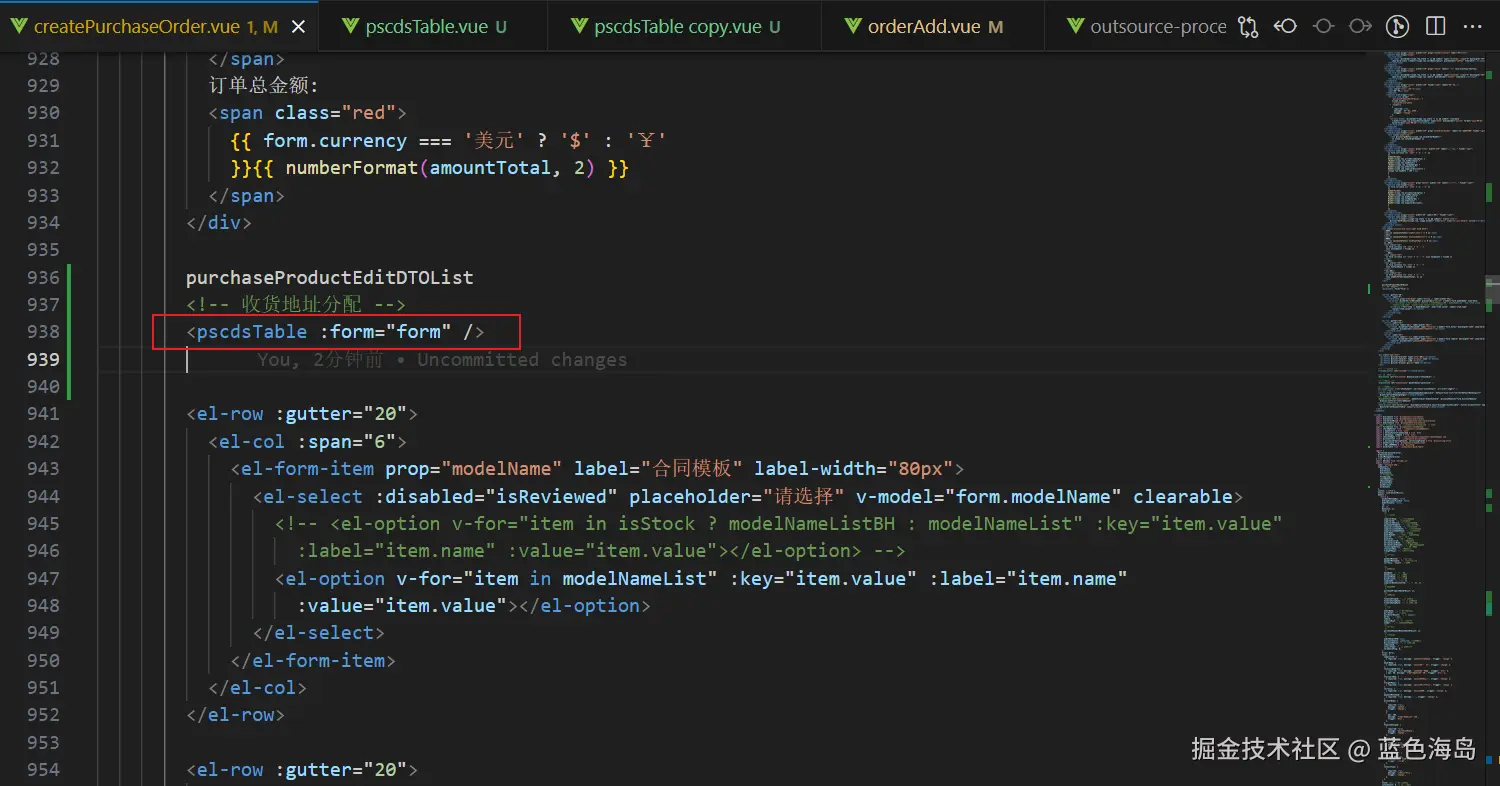Click v-model="form.modelName" attribute

tap(989, 496)
